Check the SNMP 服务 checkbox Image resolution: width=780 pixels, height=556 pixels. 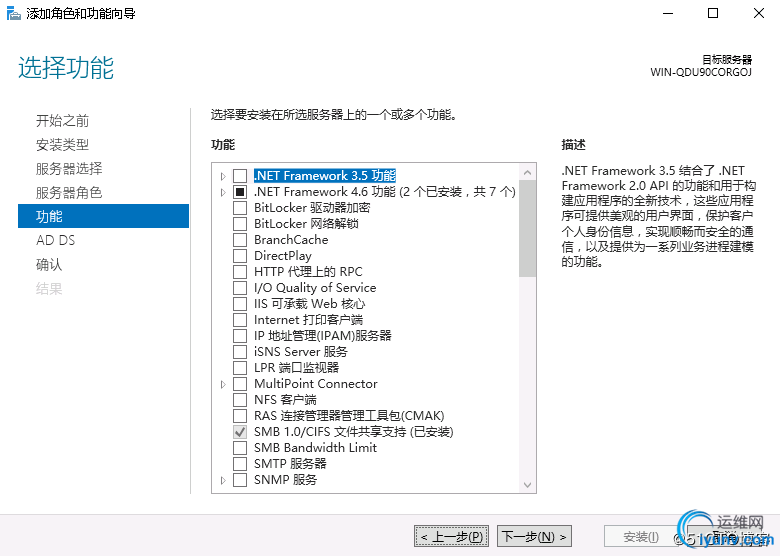coord(240,480)
